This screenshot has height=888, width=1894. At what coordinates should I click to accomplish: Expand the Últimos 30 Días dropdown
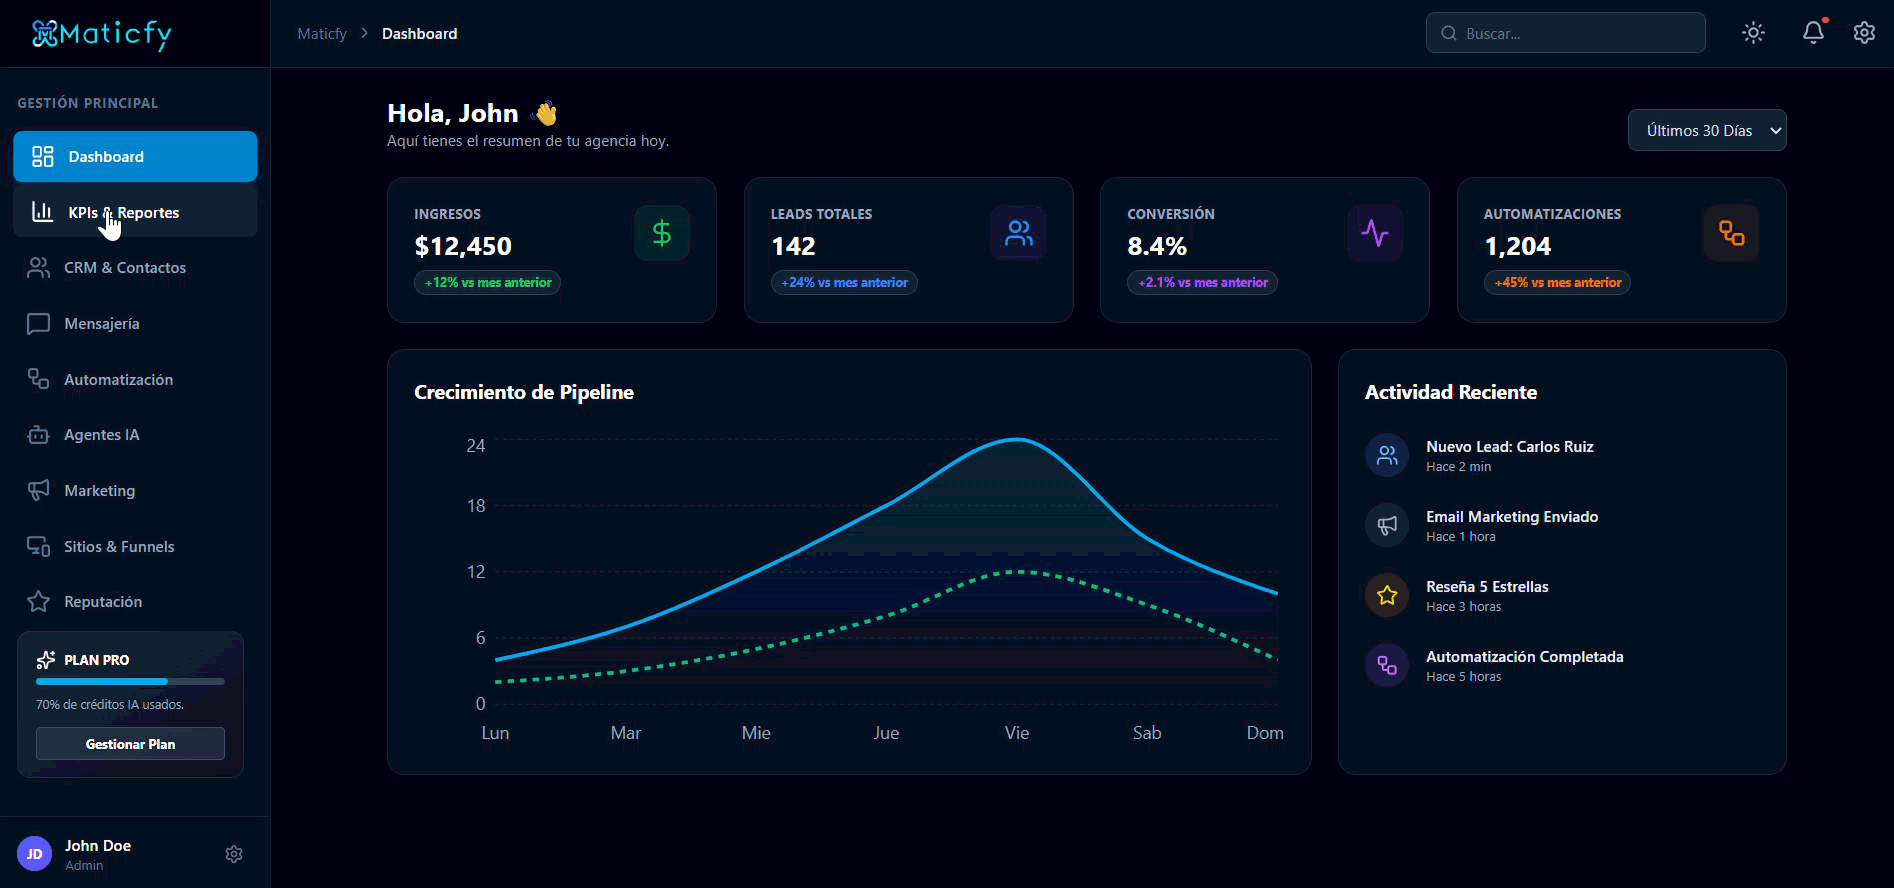tap(1707, 130)
